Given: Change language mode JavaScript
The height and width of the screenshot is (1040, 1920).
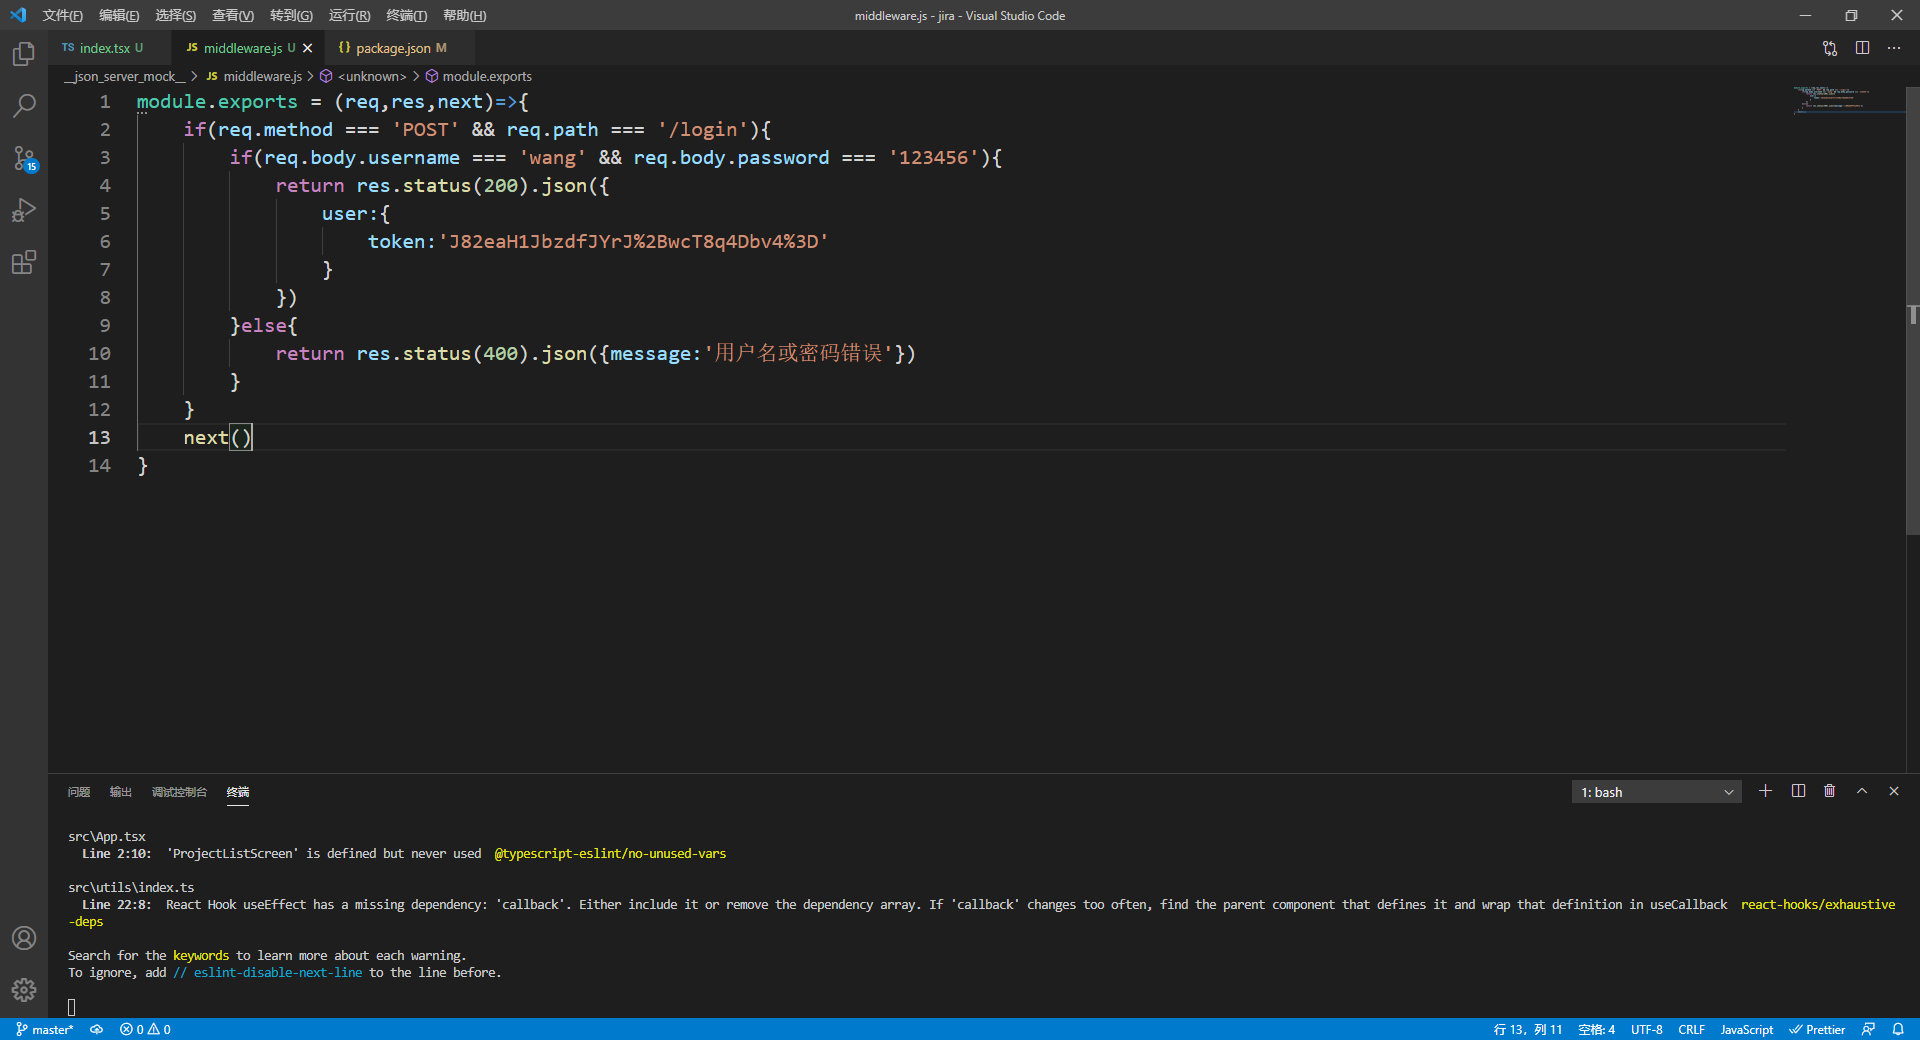Looking at the screenshot, I should (1746, 1029).
